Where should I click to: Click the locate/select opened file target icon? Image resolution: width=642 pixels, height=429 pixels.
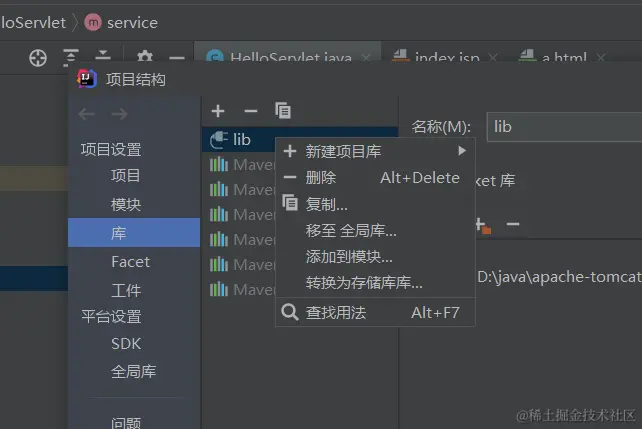click(x=38, y=58)
